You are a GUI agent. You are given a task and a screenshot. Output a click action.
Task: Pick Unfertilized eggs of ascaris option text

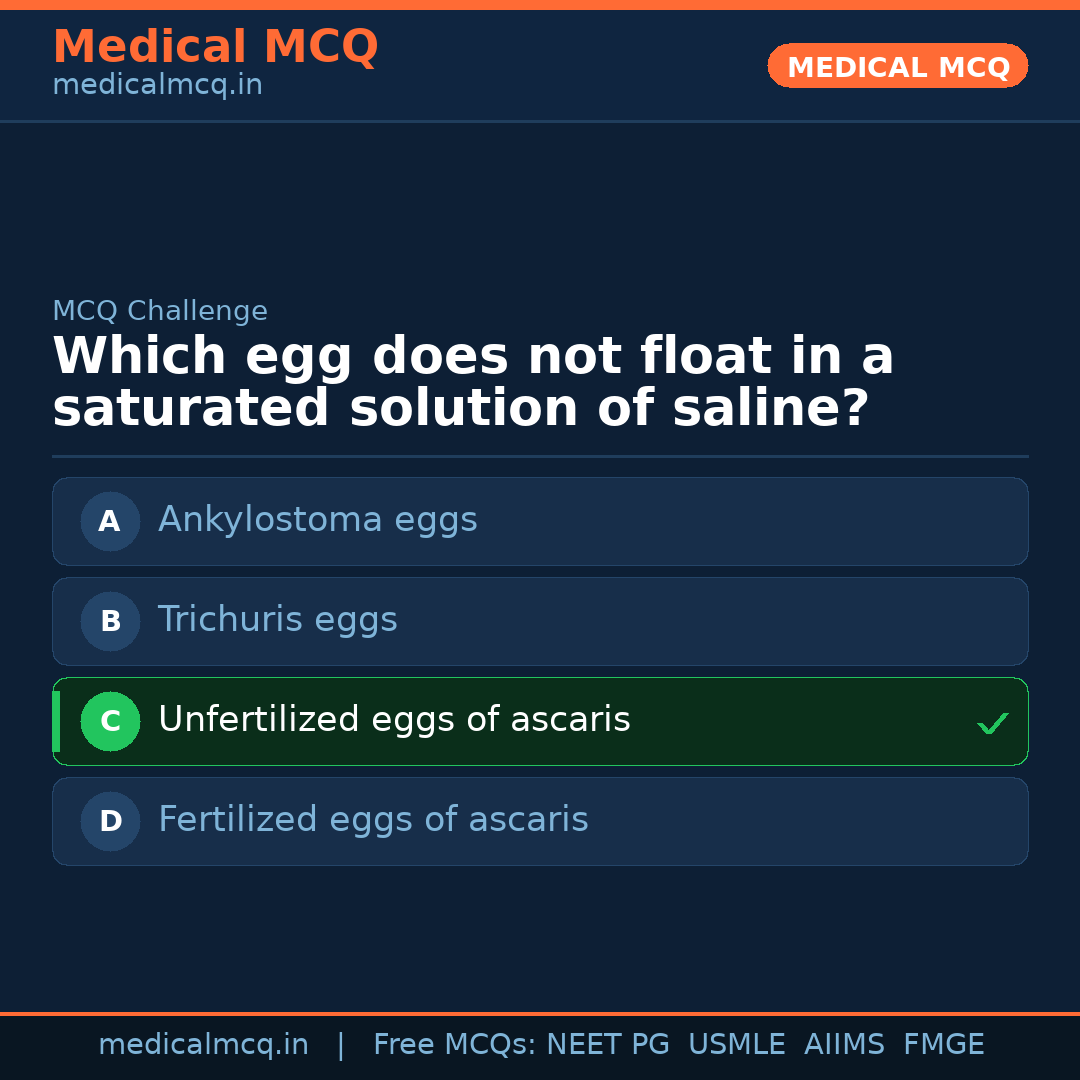(x=394, y=720)
